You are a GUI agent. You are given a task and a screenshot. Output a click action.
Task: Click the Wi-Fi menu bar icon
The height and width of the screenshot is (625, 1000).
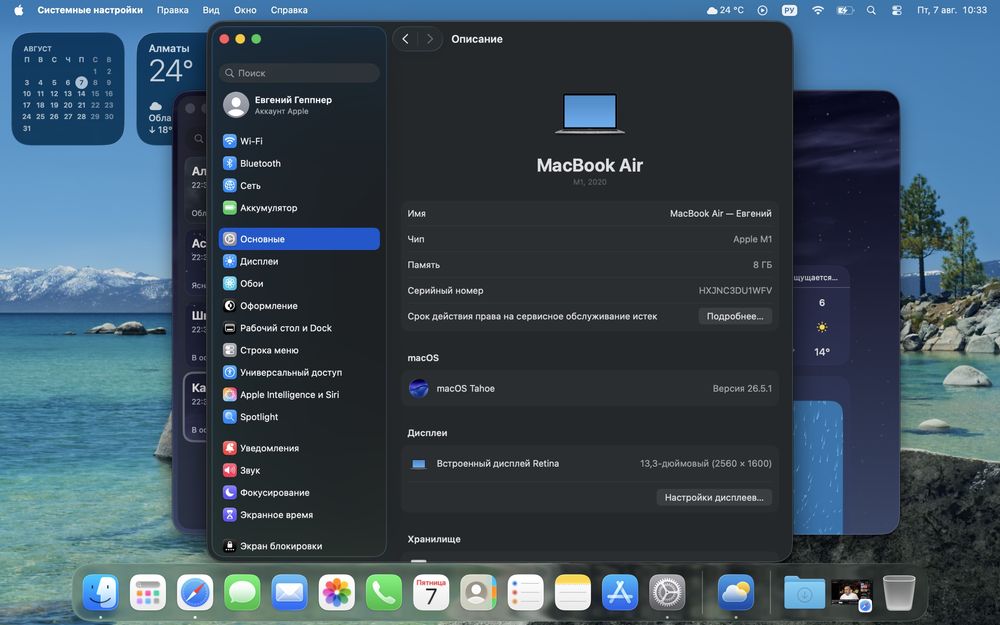click(818, 10)
